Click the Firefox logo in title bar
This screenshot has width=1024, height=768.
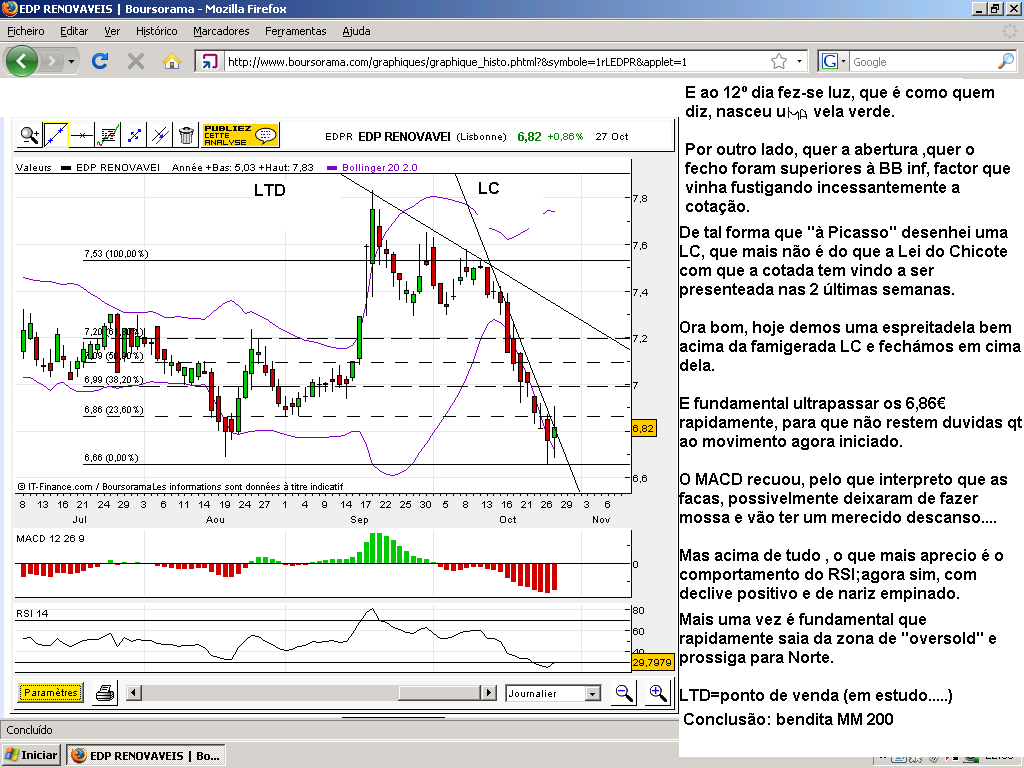(x=9, y=8)
